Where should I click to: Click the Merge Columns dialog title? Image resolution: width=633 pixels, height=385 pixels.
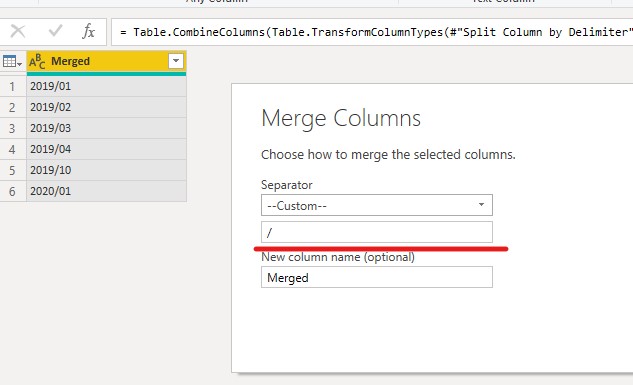coord(341,118)
